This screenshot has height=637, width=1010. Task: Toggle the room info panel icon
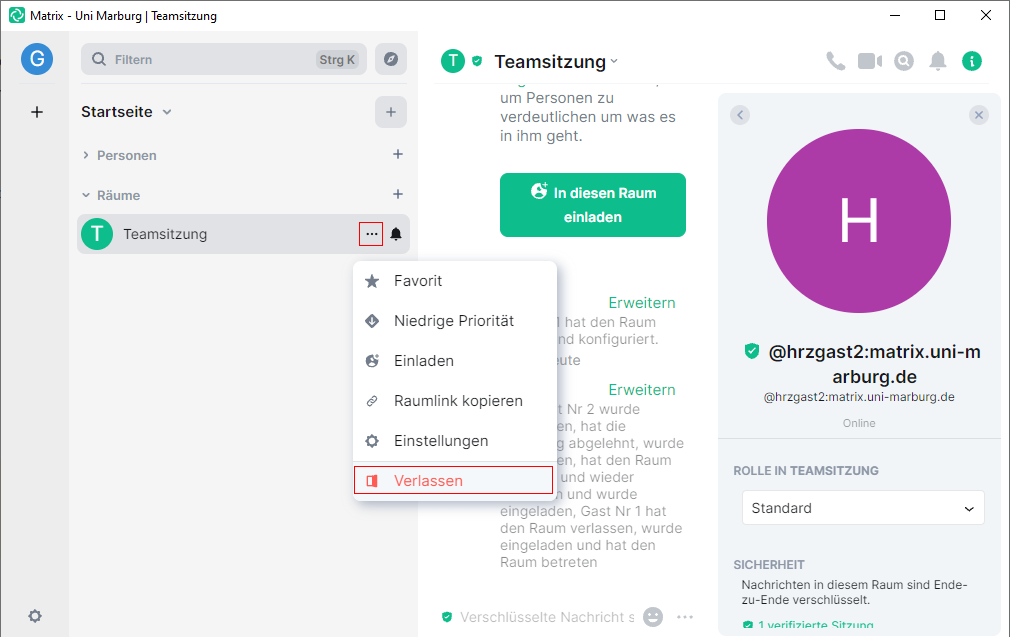[972, 61]
